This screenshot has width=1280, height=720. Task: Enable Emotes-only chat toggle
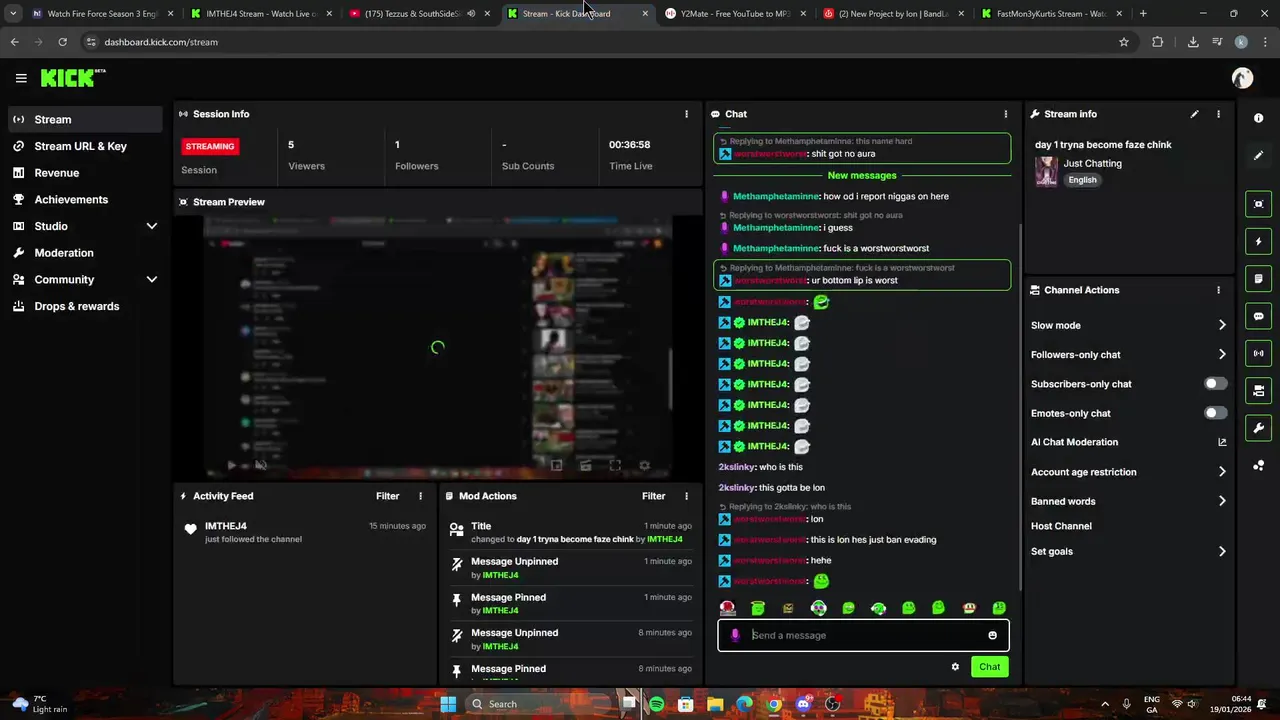[x=1215, y=413]
